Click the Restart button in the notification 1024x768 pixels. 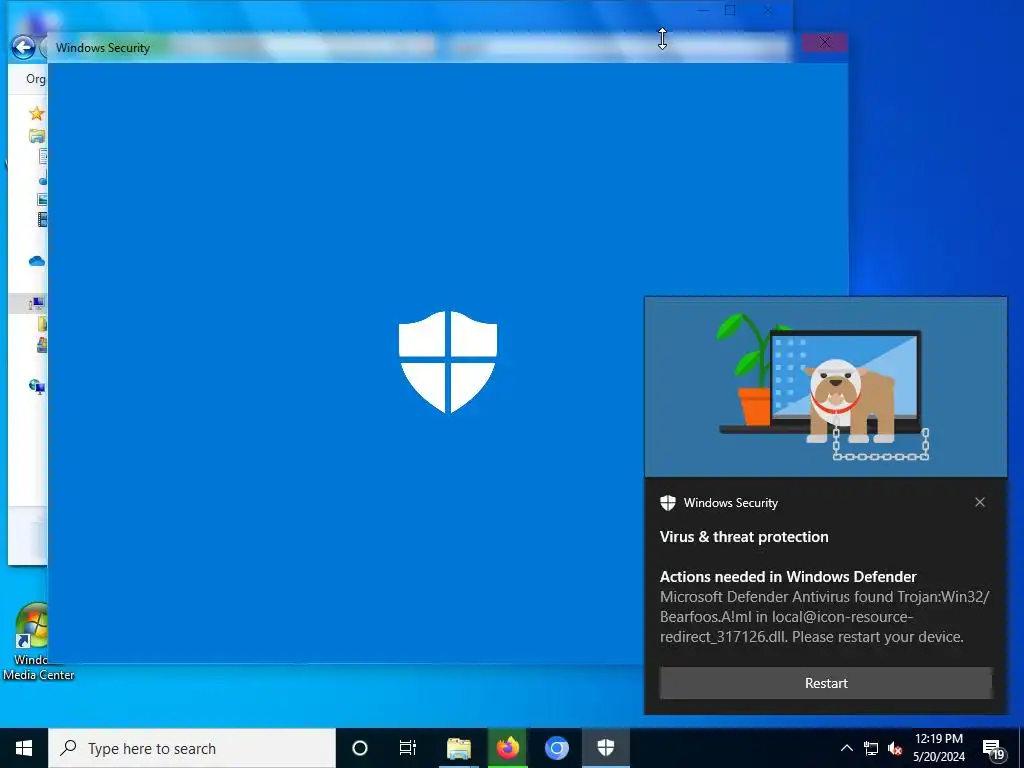pyautogui.click(x=825, y=683)
